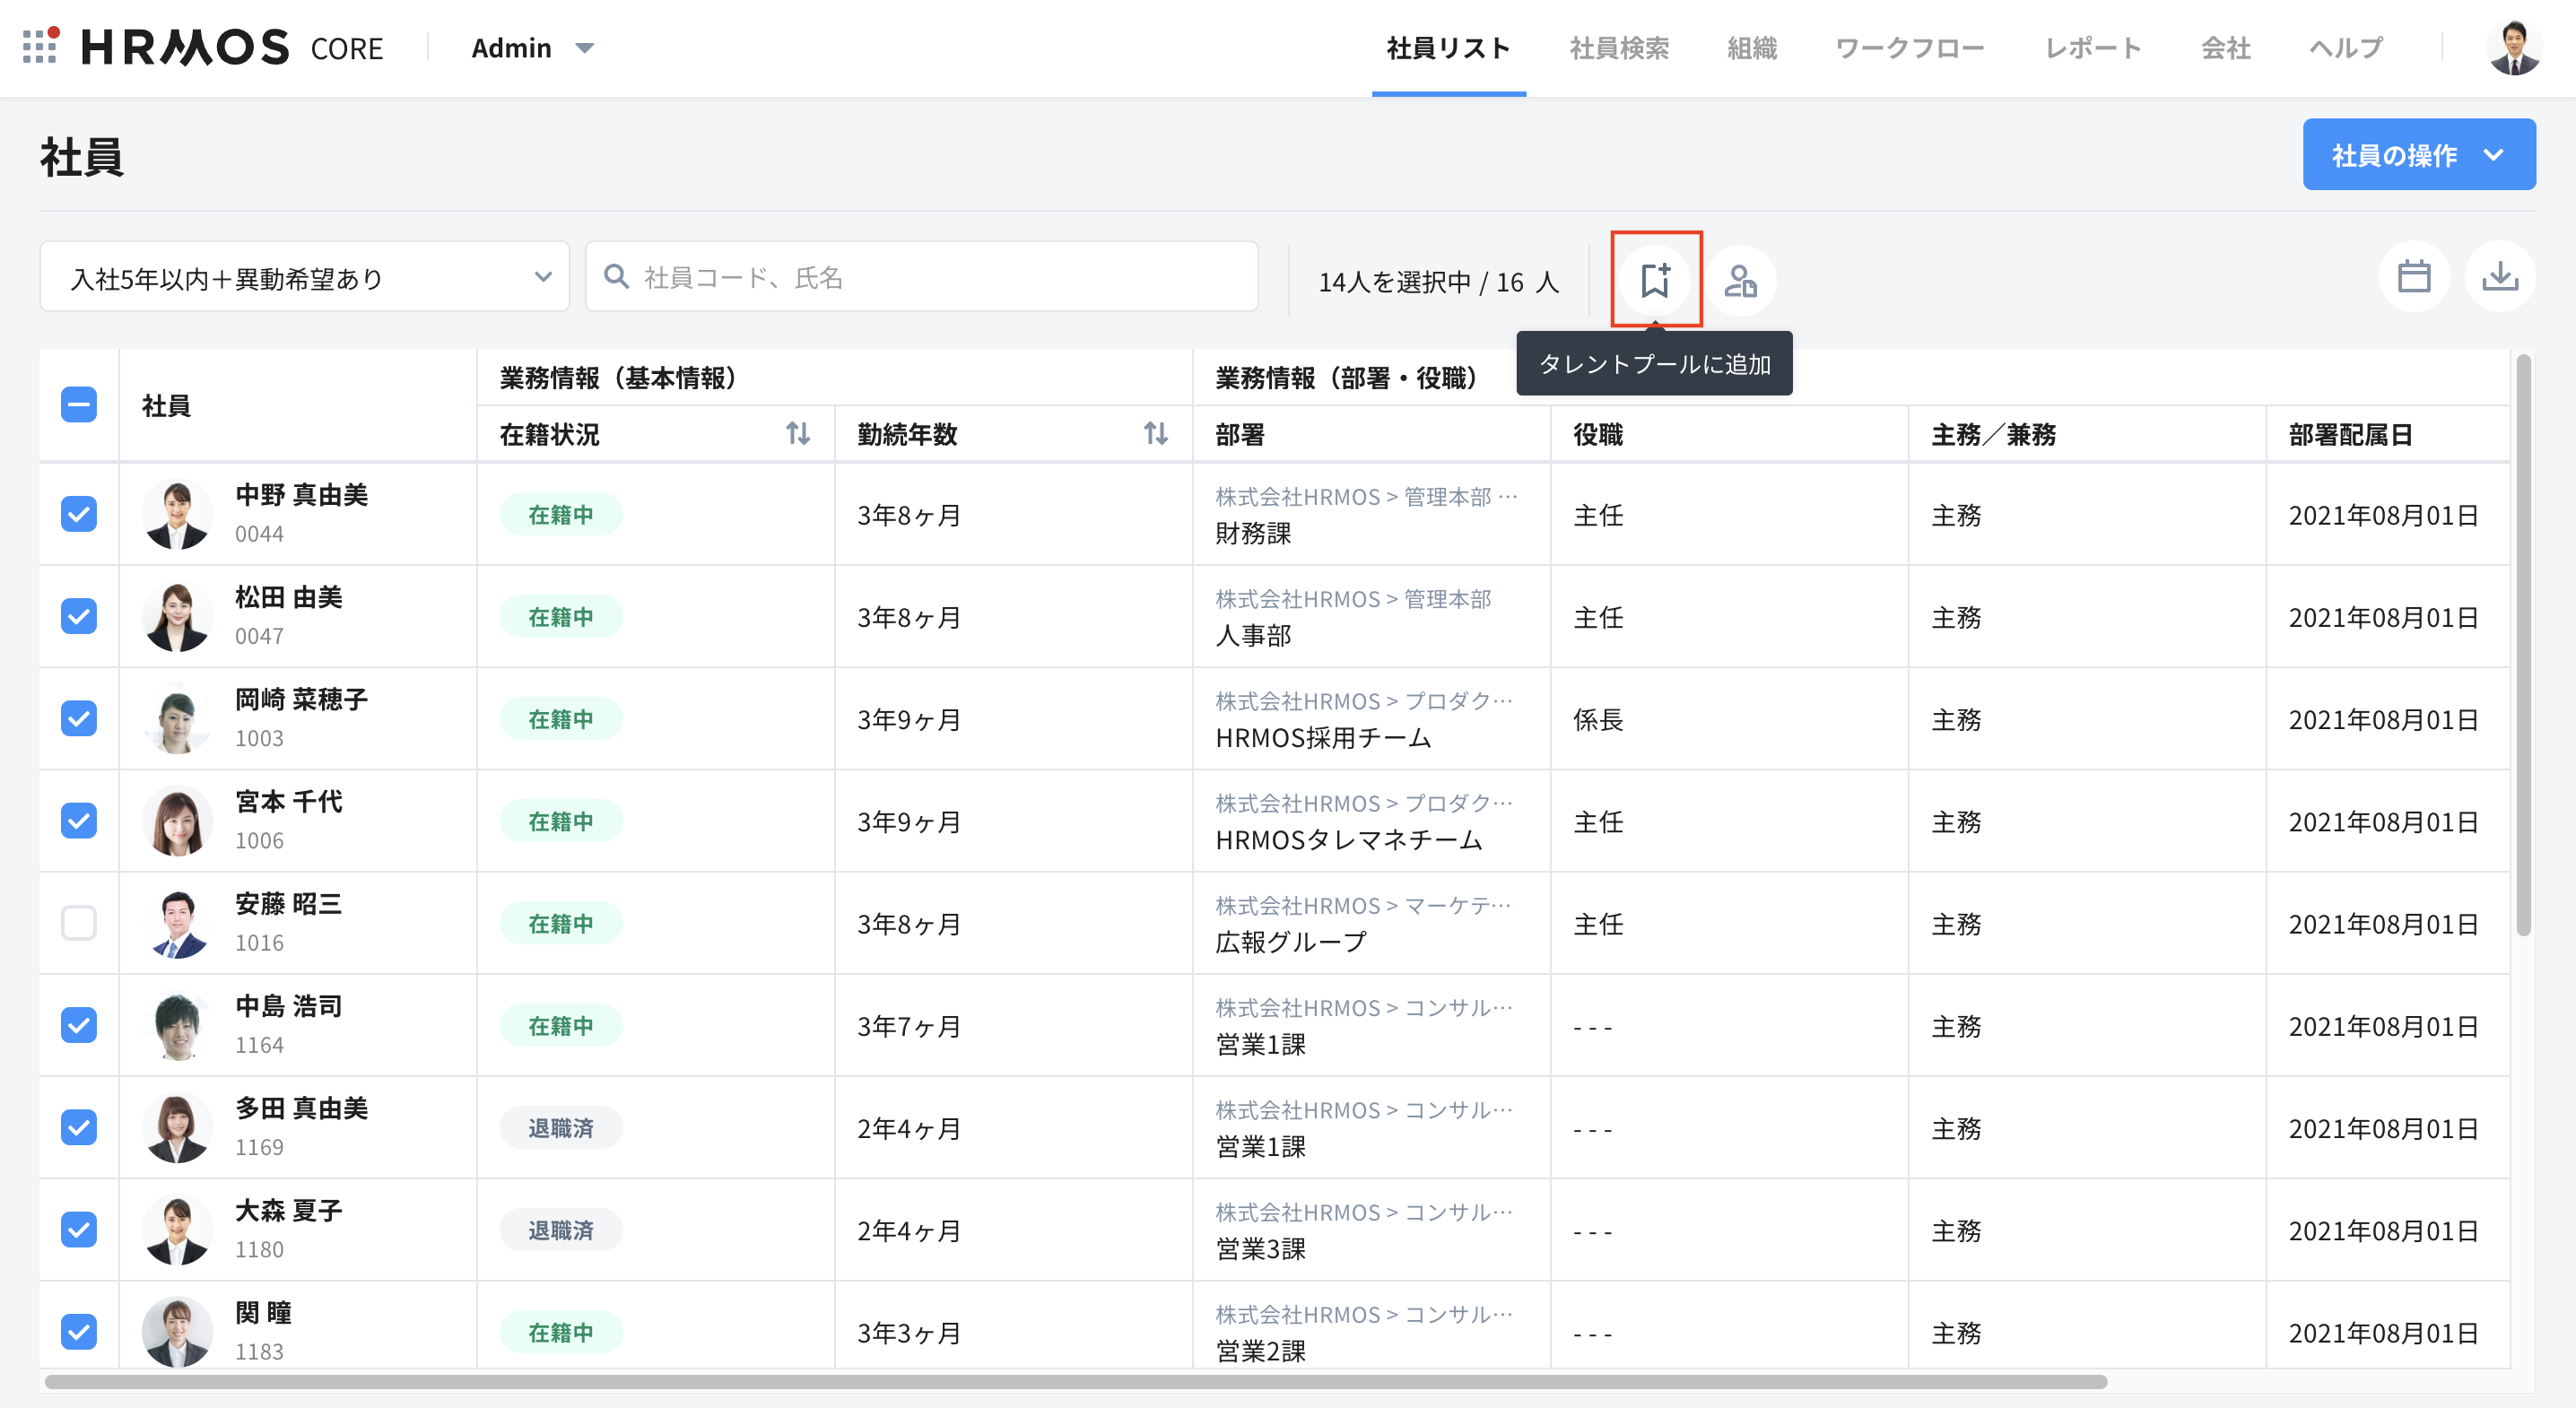The width and height of the screenshot is (2576, 1408).
Task: Click the download icon
Action: (x=2499, y=277)
